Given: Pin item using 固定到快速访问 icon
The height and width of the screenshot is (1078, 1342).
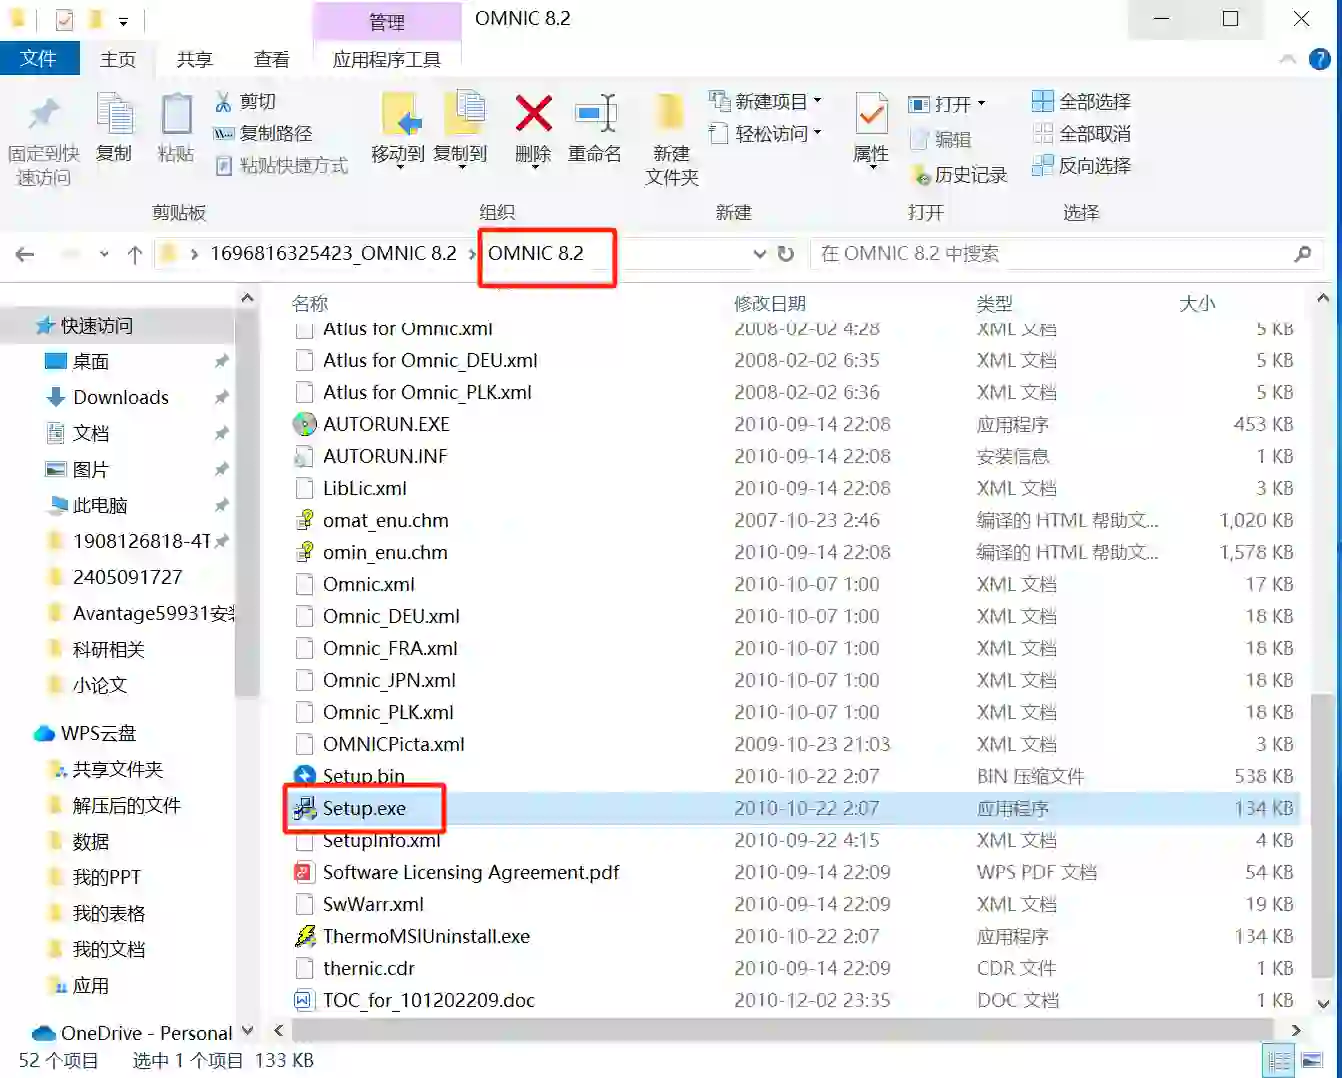Looking at the screenshot, I should click(x=43, y=135).
